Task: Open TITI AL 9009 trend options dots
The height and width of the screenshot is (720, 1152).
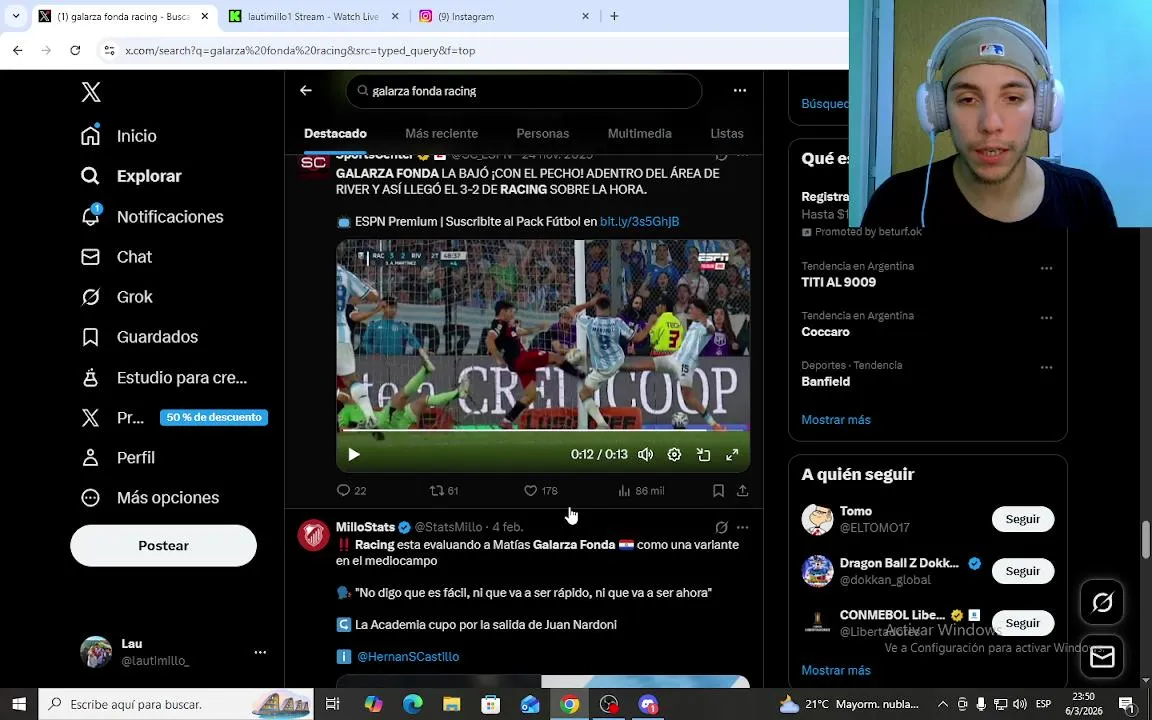Action: pos(1046,269)
